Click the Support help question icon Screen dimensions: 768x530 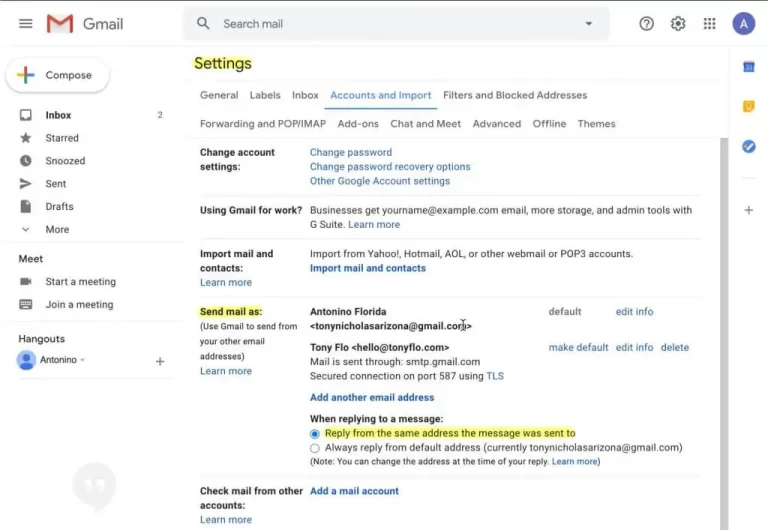[x=646, y=23]
